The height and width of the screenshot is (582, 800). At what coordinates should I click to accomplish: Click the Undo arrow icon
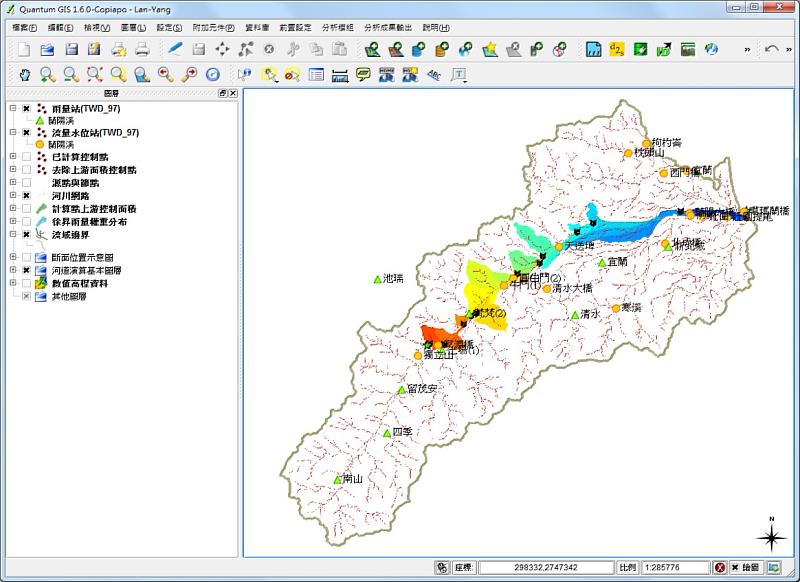(771, 49)
